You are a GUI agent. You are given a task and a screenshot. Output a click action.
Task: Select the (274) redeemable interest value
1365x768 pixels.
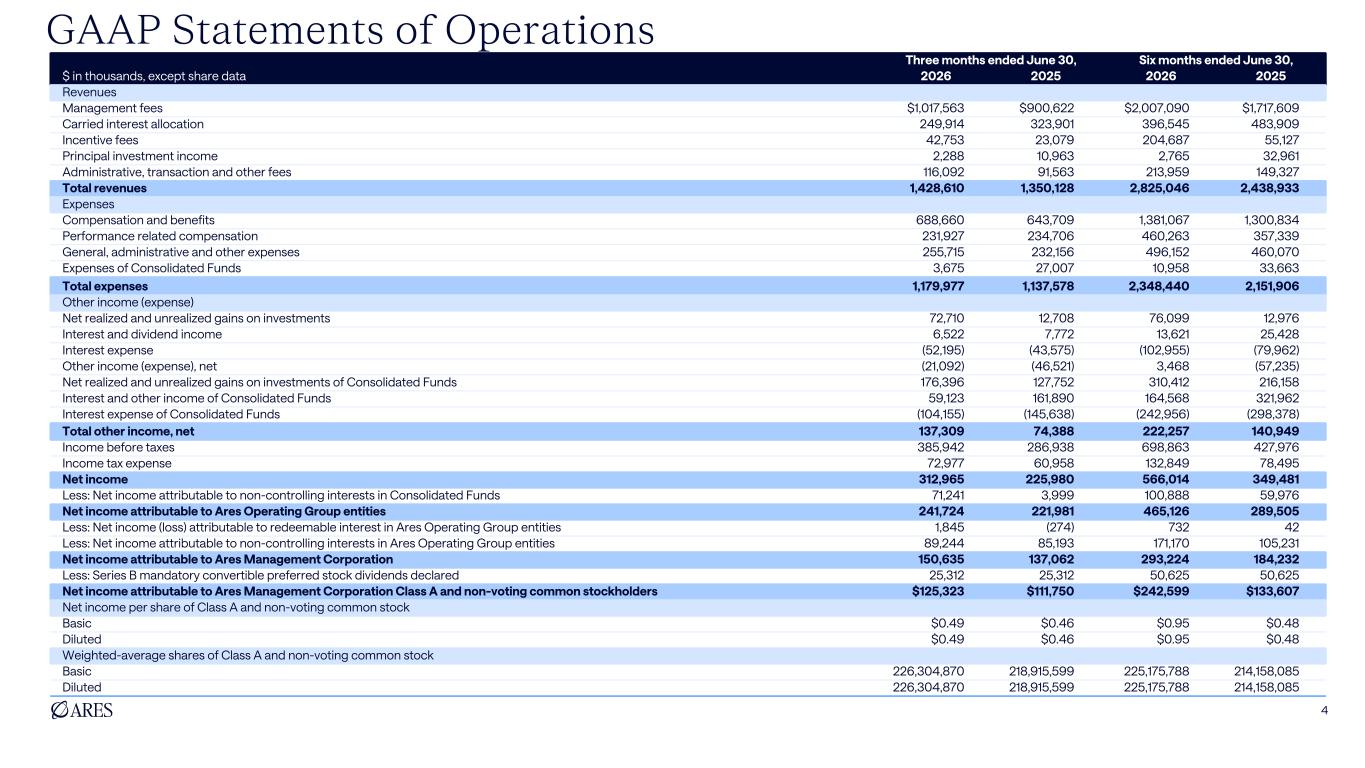1059,528
